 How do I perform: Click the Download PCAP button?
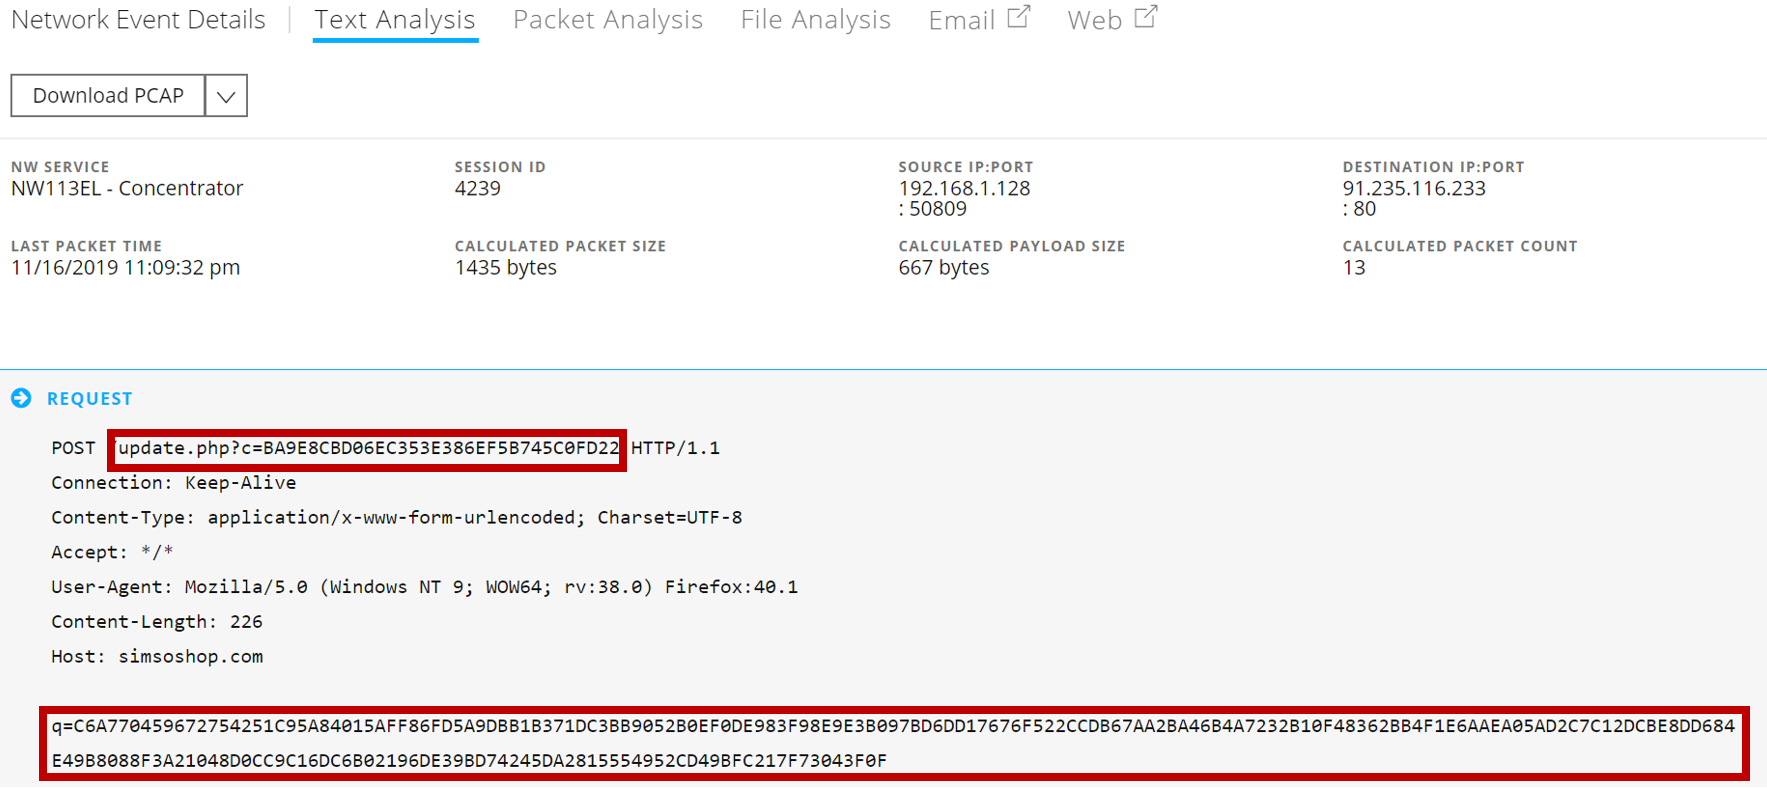(x=108, y=96)
